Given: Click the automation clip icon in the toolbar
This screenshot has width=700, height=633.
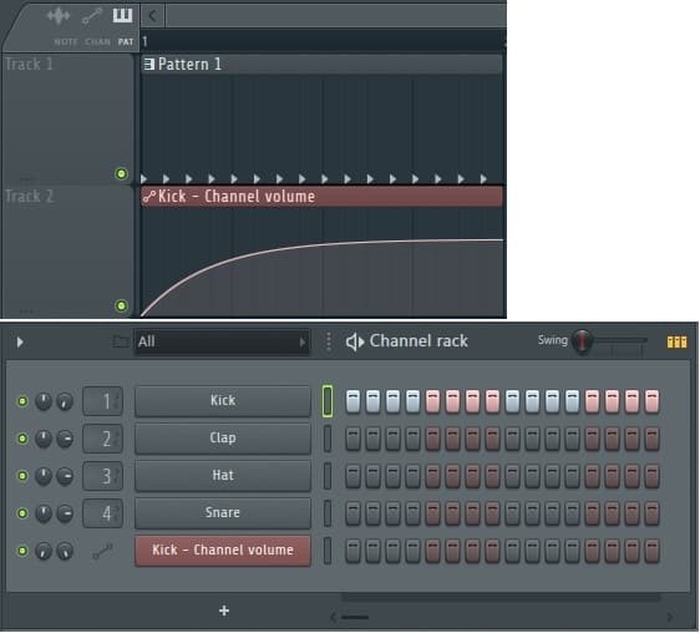Looking at the screenshot, I should coord(92,16).
